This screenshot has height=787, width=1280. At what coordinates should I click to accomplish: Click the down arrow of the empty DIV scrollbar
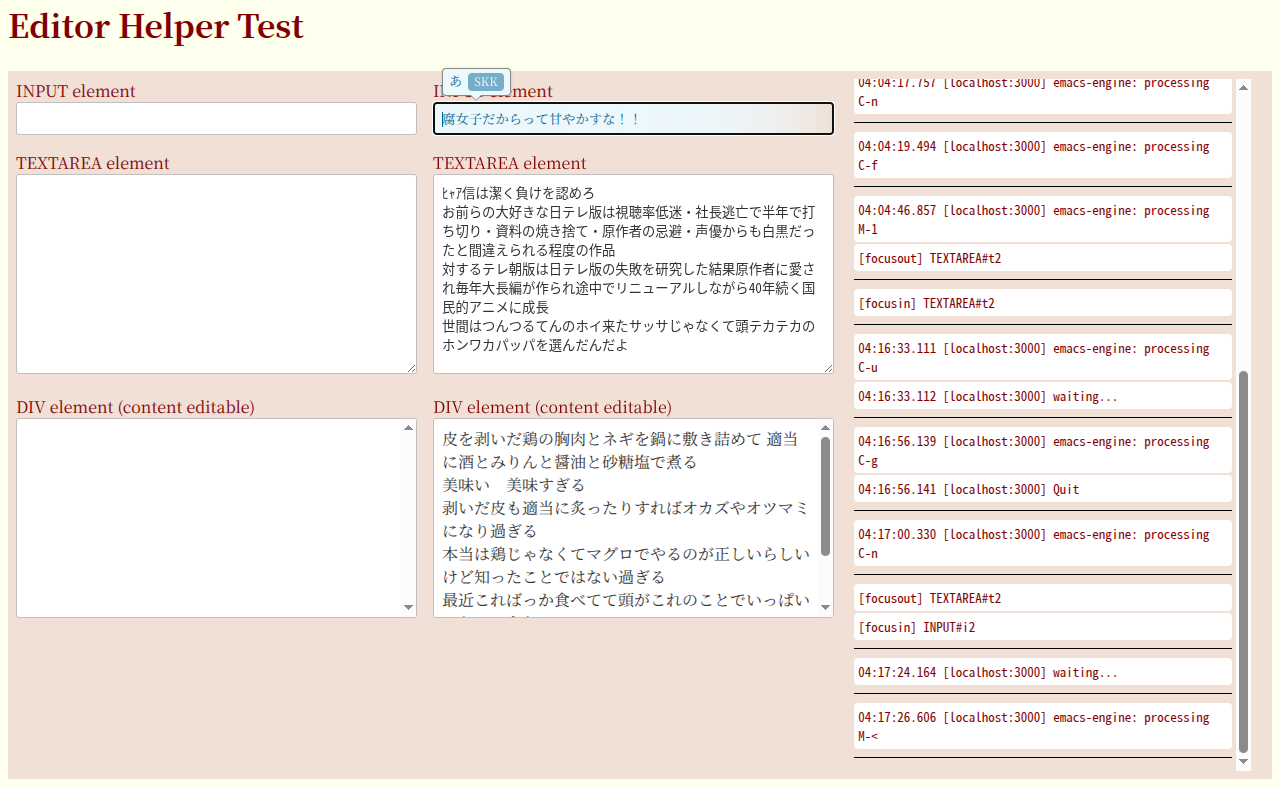408,607
